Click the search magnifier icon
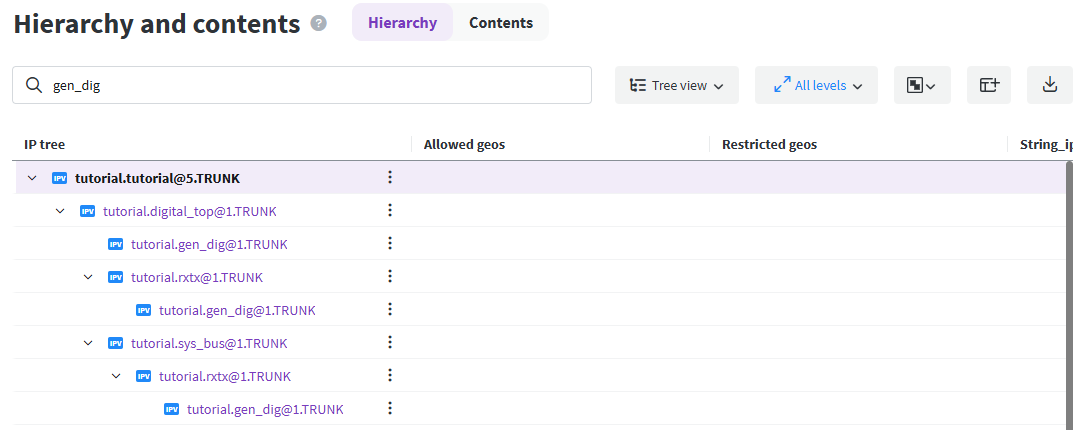1088x430 pixels. click(34, 86)
